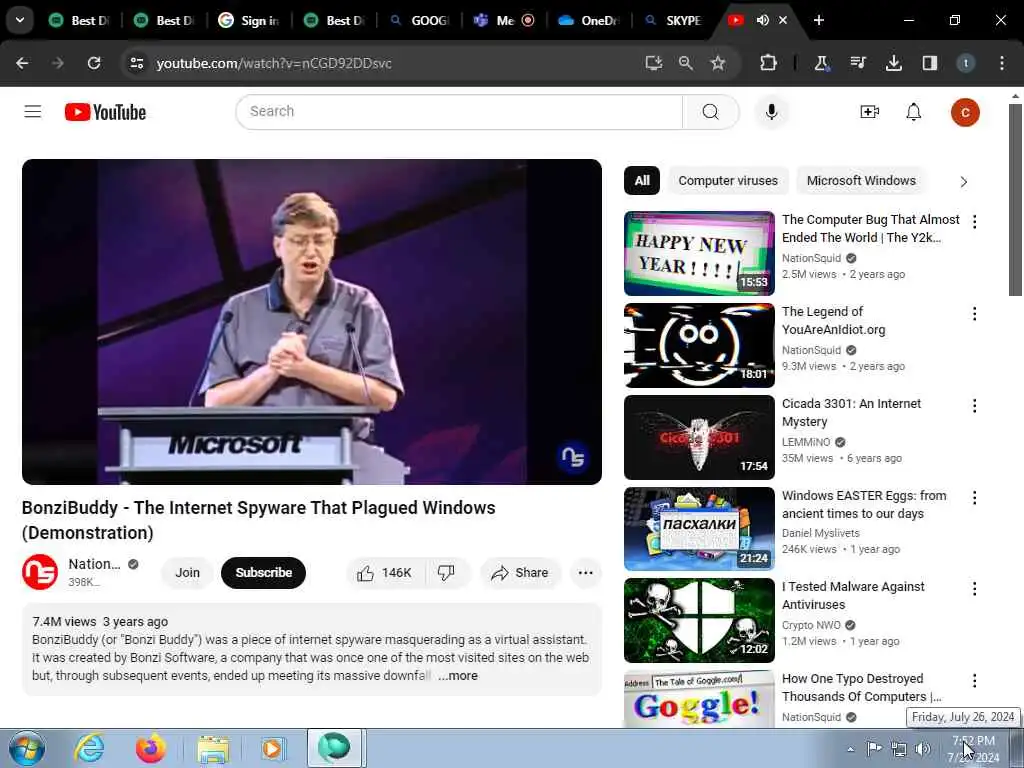Toggle the browser side panel icon
The width and height of the screenshot is (1024, 768).
tap(929, 63)
